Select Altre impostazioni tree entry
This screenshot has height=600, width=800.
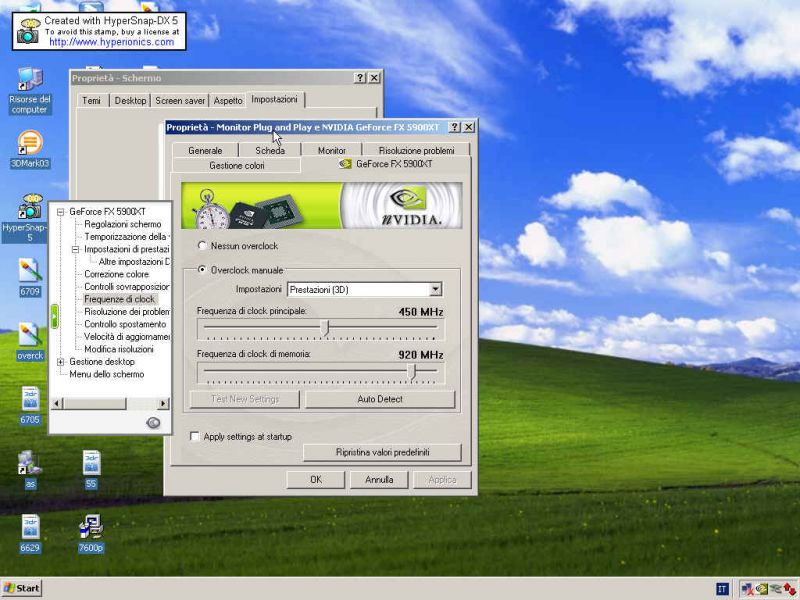(134, 262)
